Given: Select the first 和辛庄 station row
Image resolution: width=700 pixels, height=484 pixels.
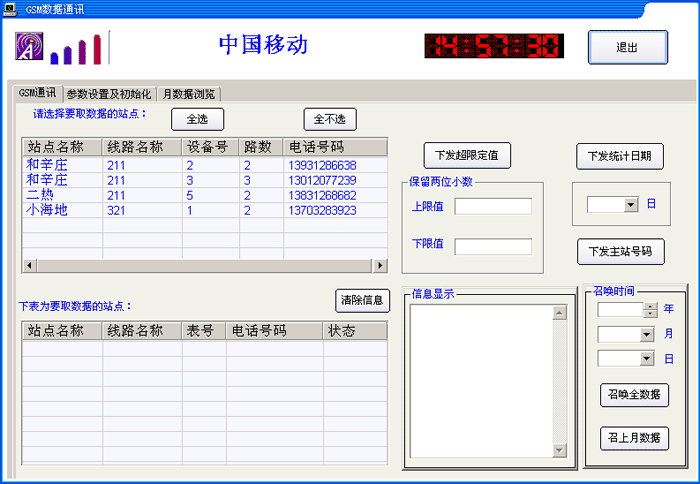Looking at the screenshot, I should tap(205, 165).
